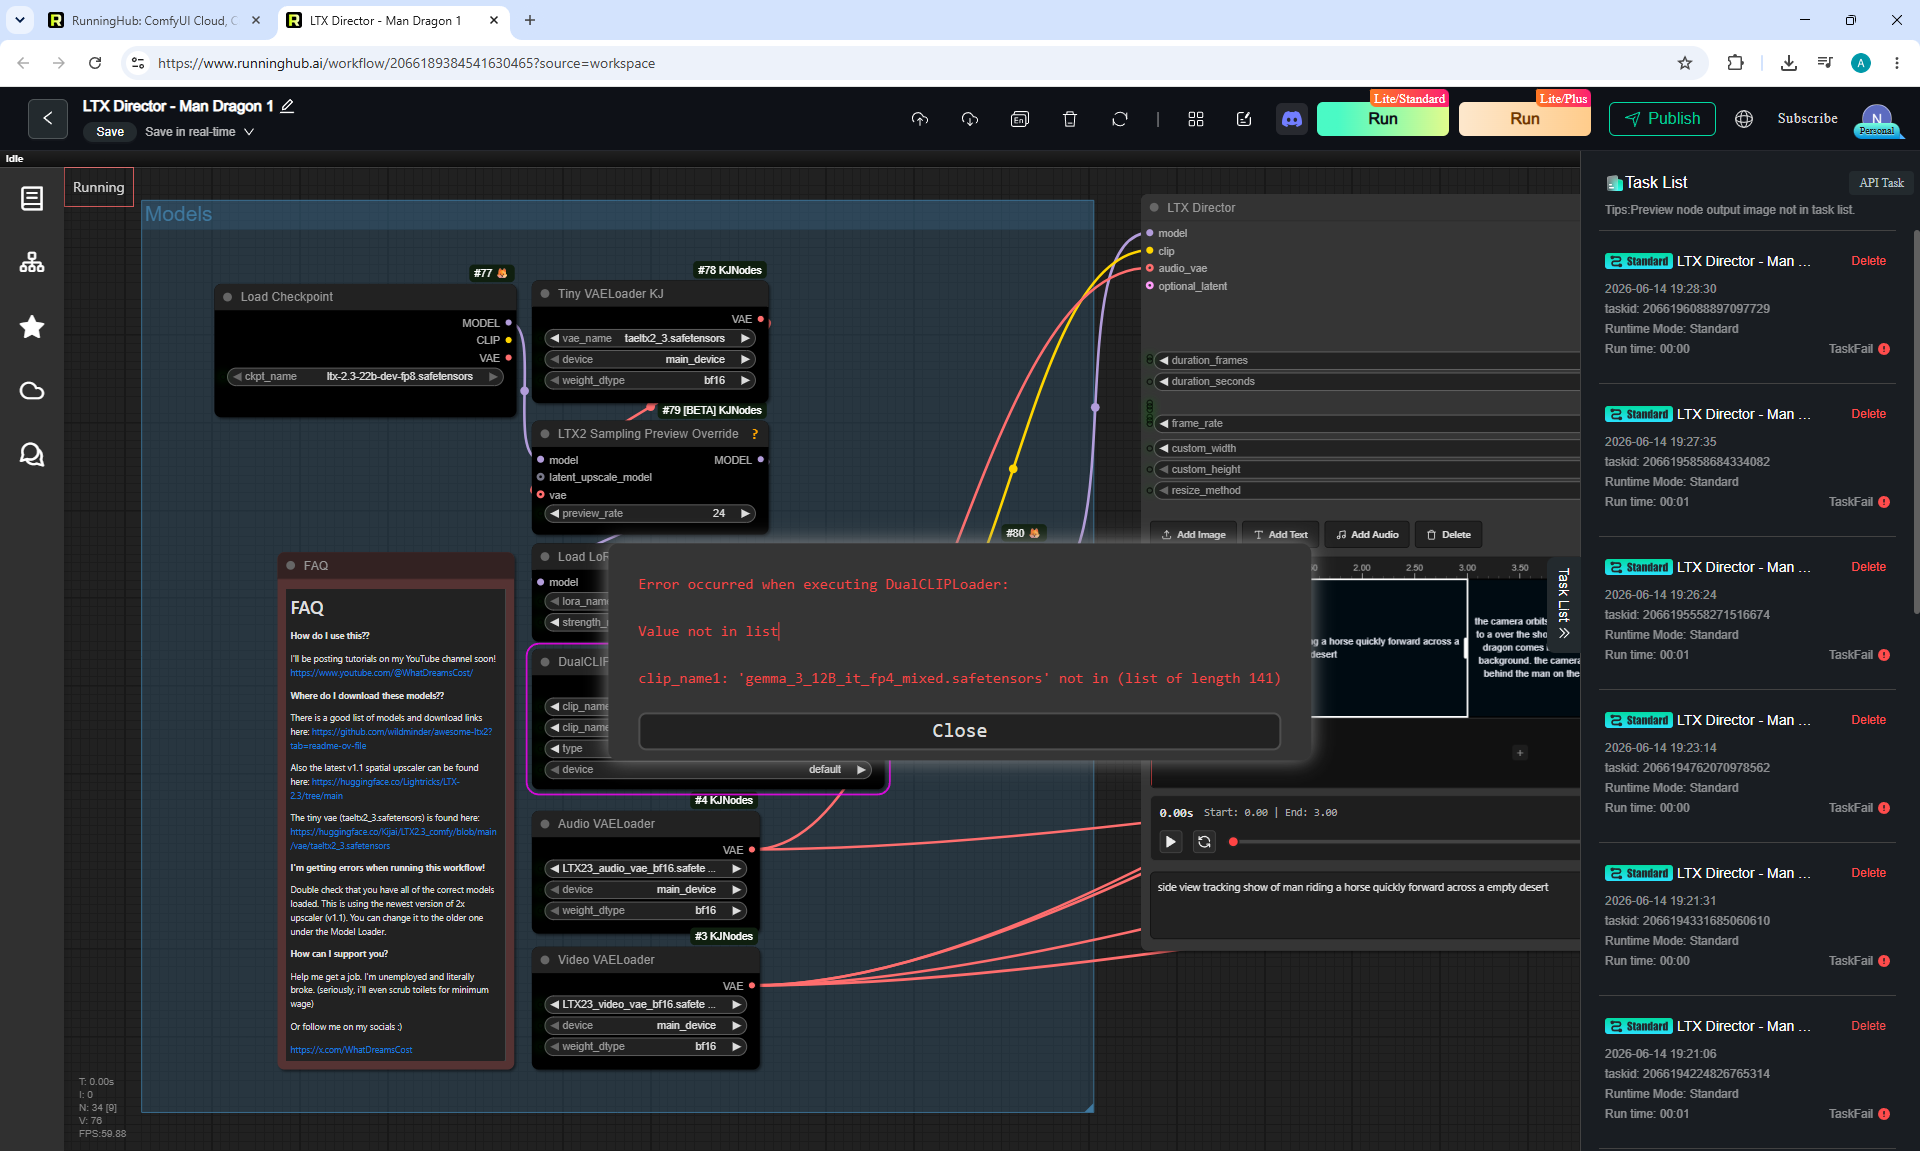Image resolution: width=1920 pixels, height=1151 pixels.
Task: Select the LTX Director - Man Dragon 1 browser tab
Action: tap(385, 20)
